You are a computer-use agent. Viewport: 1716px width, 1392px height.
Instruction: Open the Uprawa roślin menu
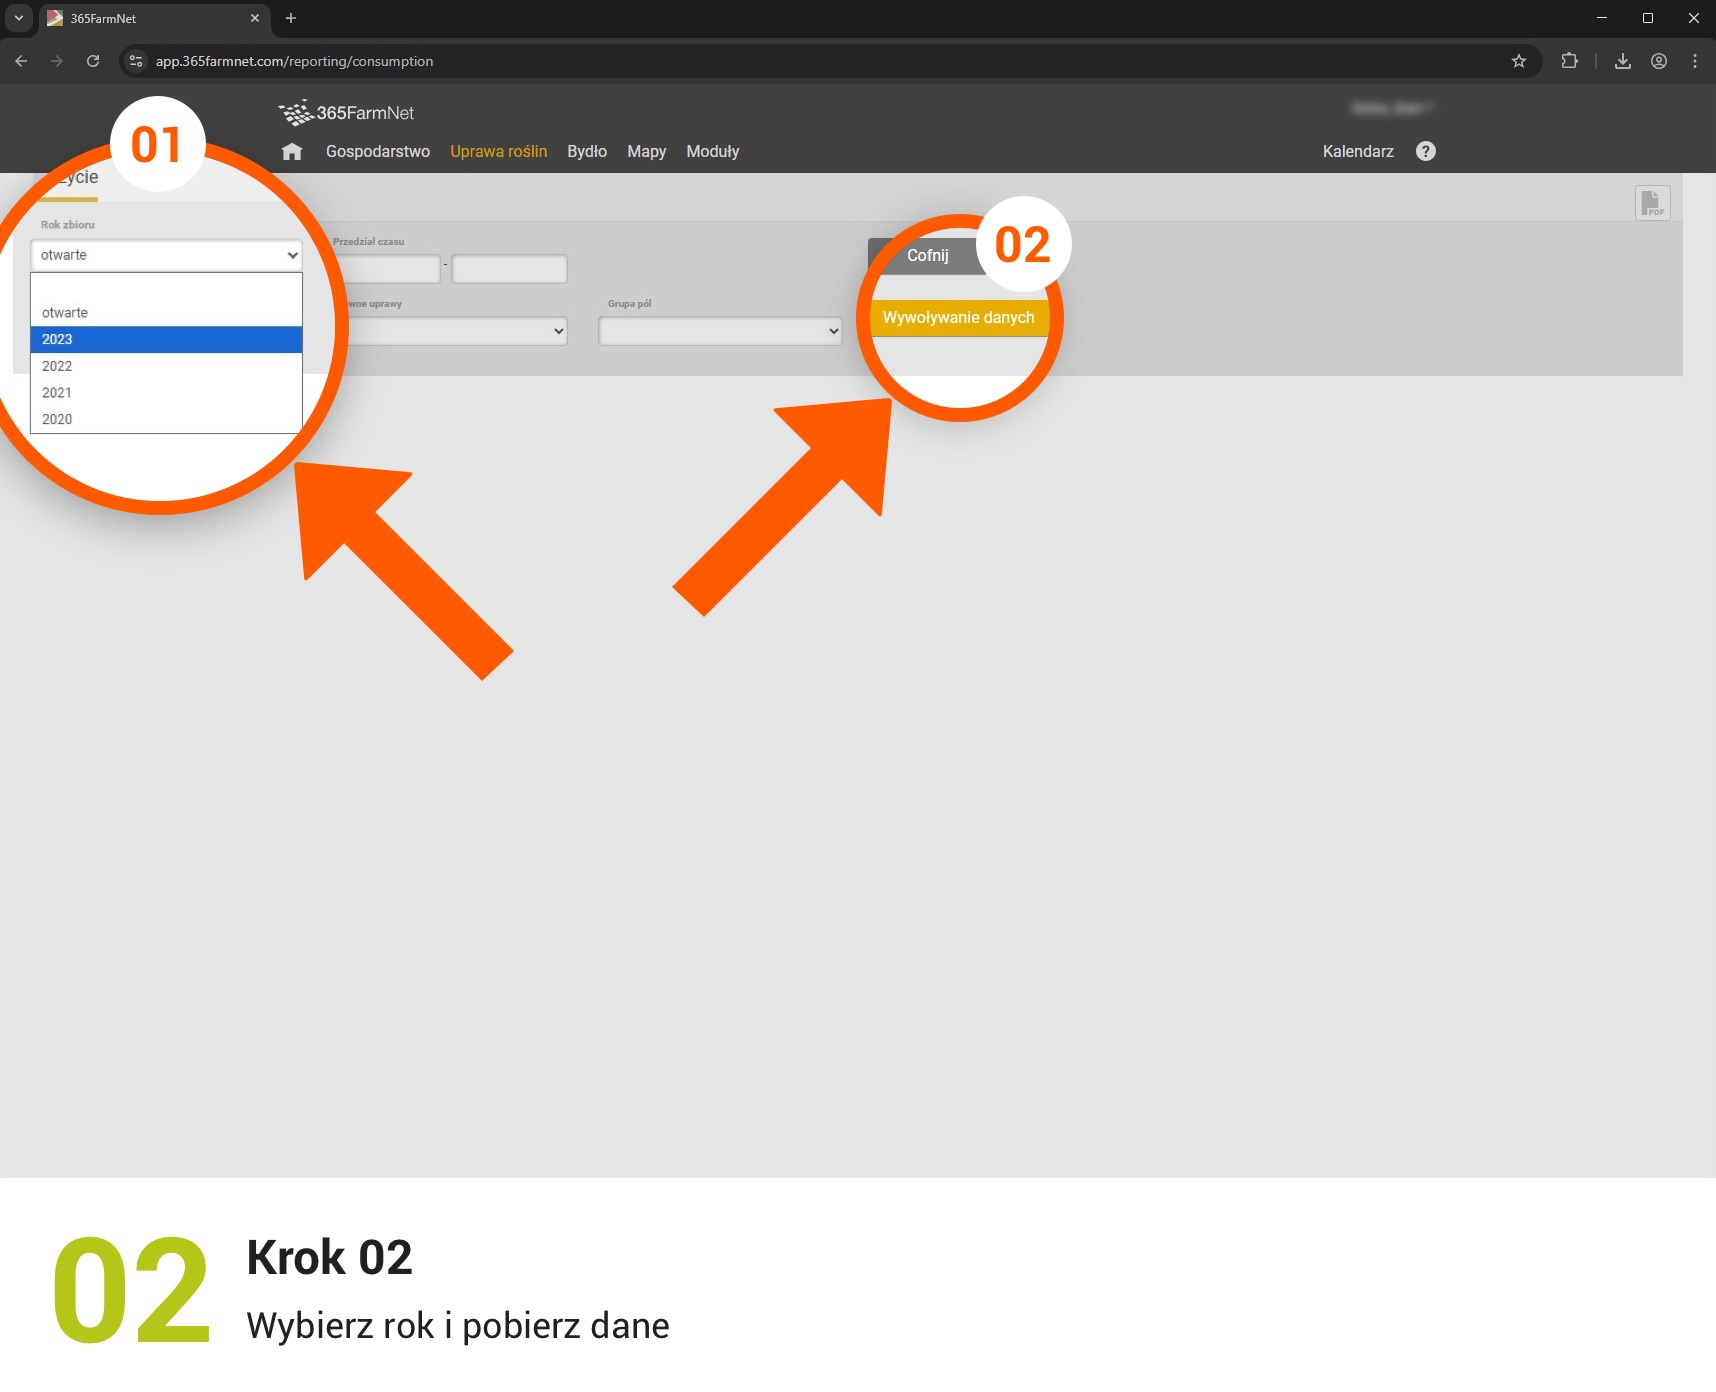[x=498, y=152]
